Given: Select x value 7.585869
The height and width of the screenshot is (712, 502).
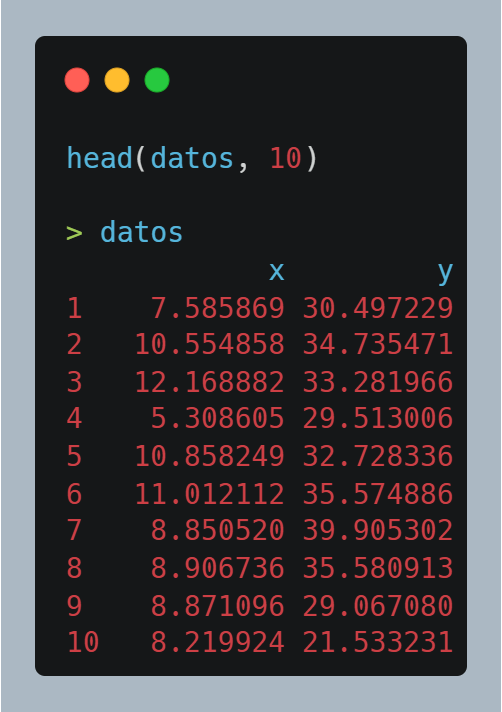Looking at the screenshot, I should [x=218, y=308].
